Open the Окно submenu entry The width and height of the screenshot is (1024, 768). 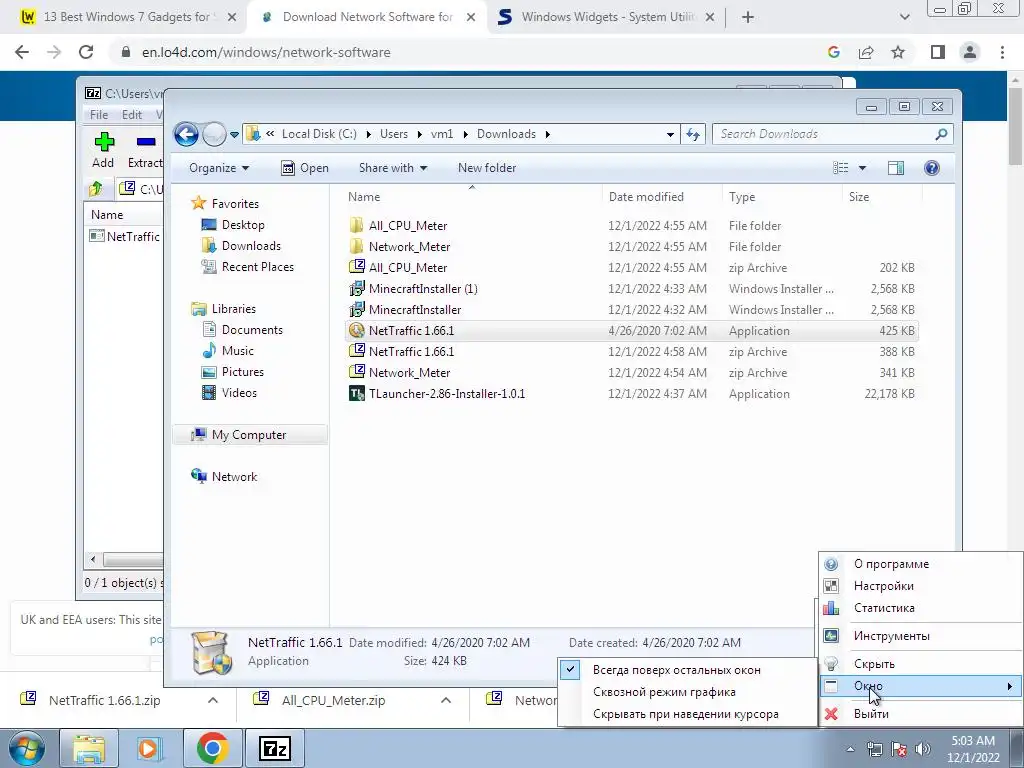click(x=920, y=686)
